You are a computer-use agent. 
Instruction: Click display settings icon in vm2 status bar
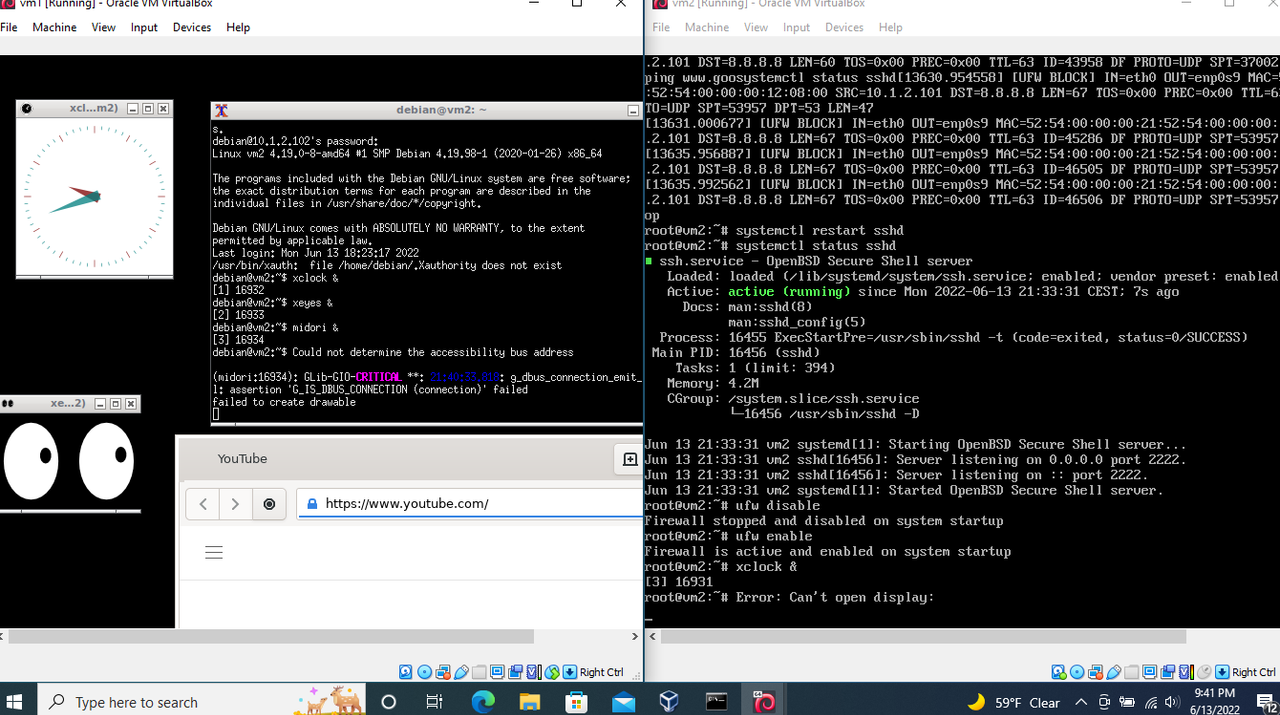[x=1150, y=672]
